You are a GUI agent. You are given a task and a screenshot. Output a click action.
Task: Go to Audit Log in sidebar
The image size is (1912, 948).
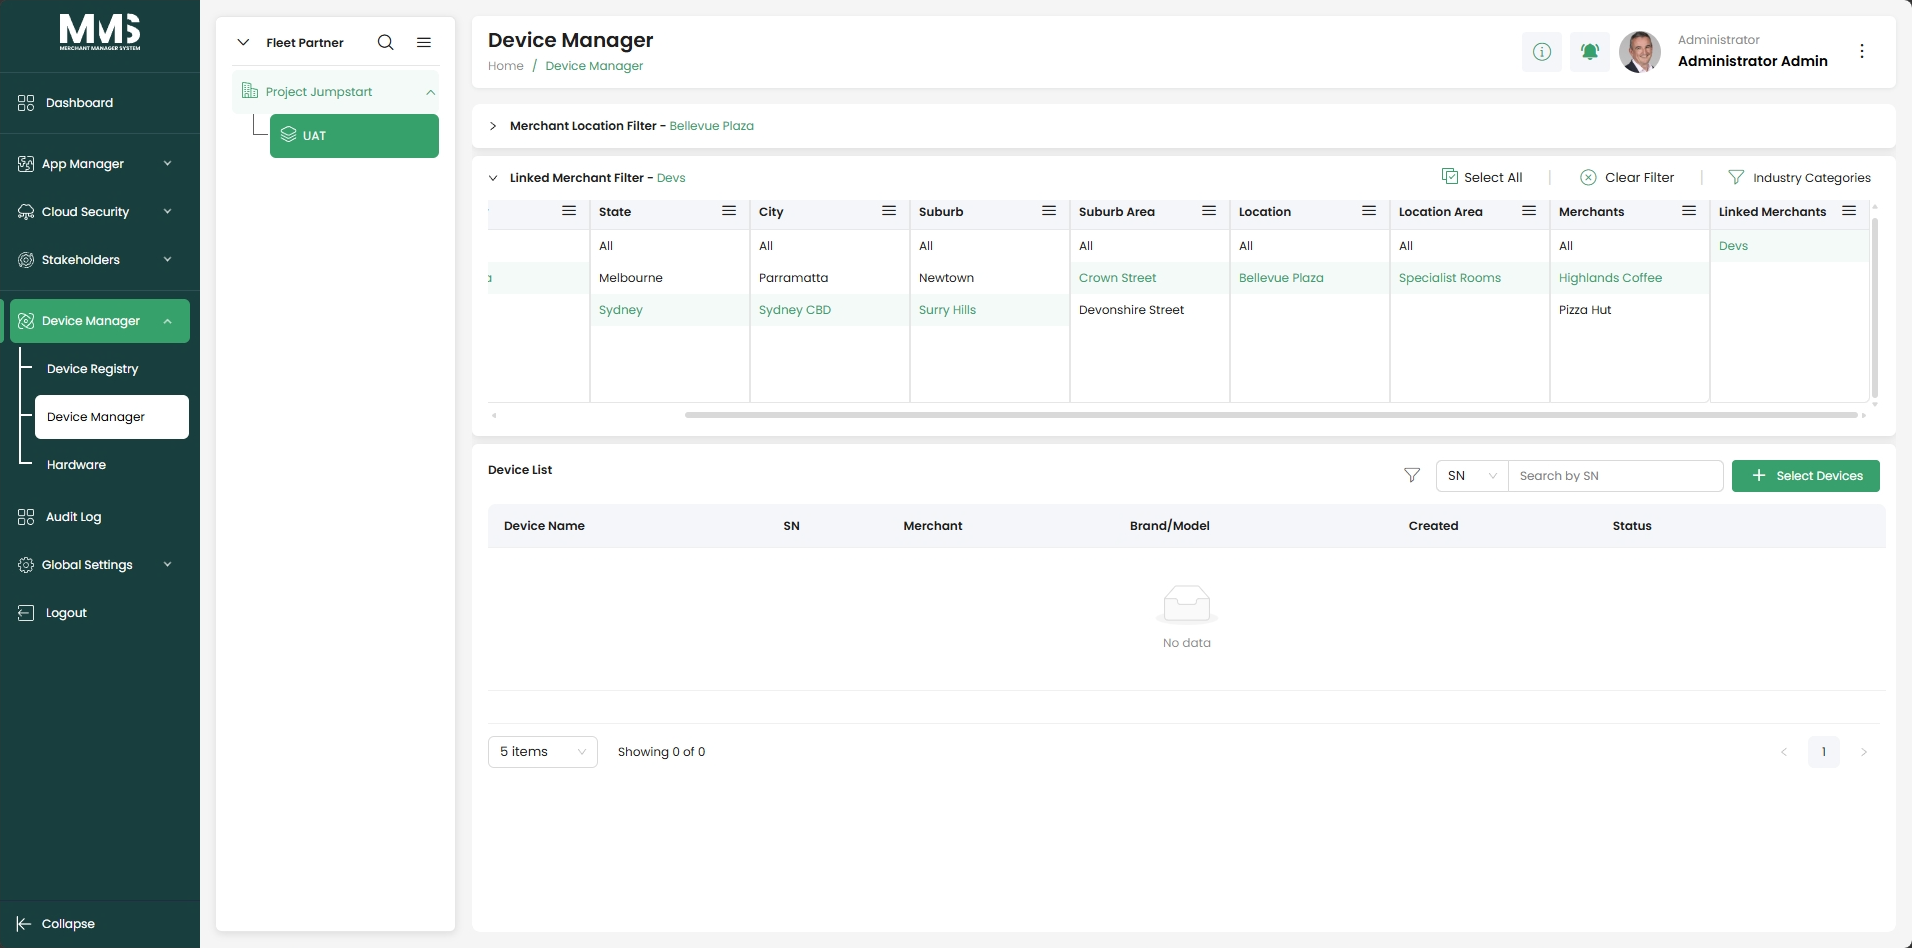pyautogui.click(x=73, y=517)
